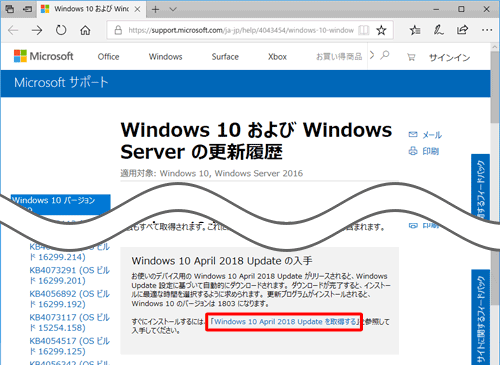Open site search magnifier icon
Viewport: 500px width, 365px height.
point(385,55)
